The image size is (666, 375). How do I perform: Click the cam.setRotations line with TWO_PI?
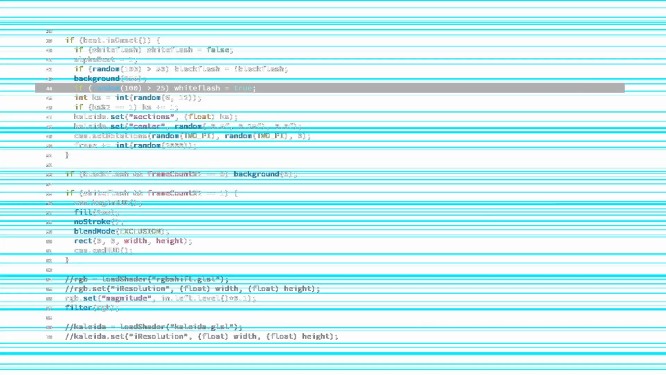point(192,136)
